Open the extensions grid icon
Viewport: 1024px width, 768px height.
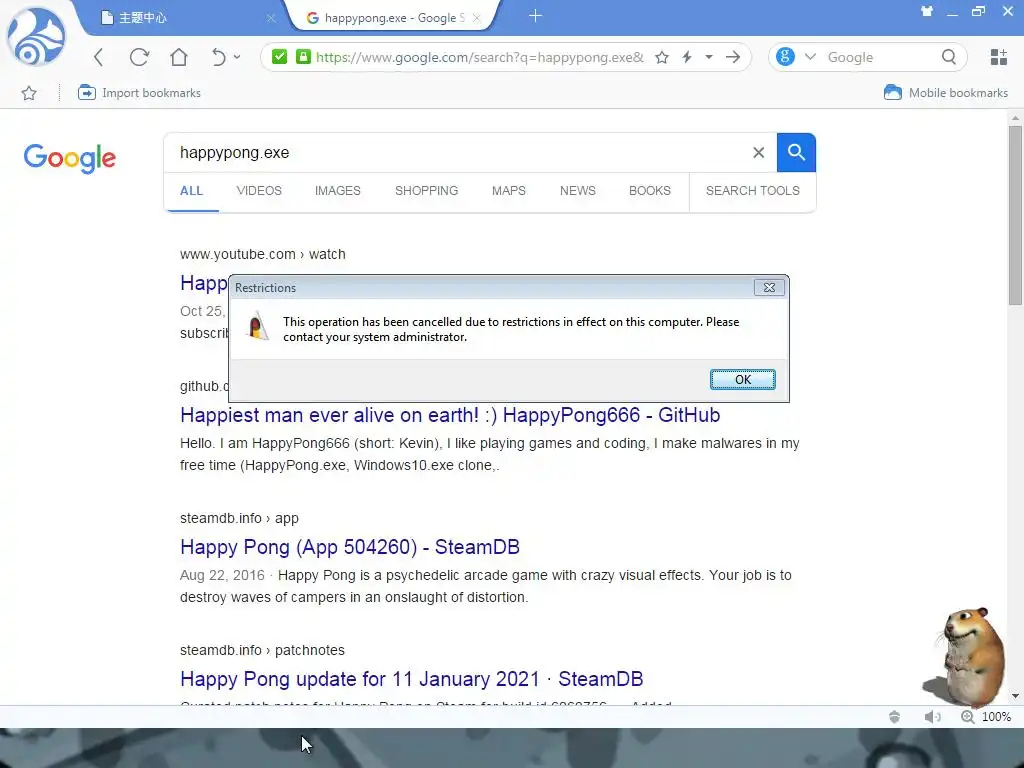(999, 57)
